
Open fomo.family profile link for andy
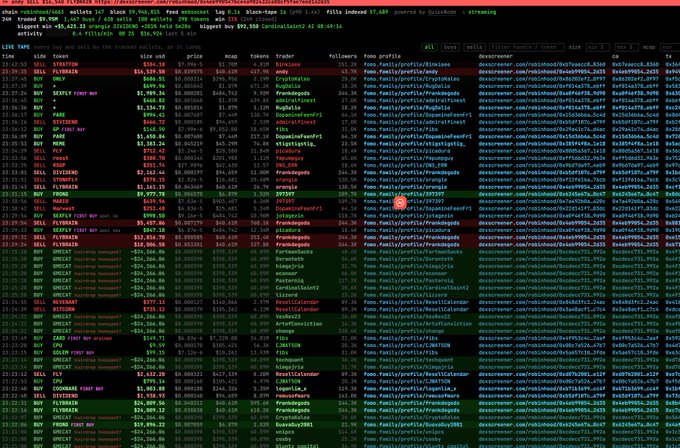click(401, 72)
